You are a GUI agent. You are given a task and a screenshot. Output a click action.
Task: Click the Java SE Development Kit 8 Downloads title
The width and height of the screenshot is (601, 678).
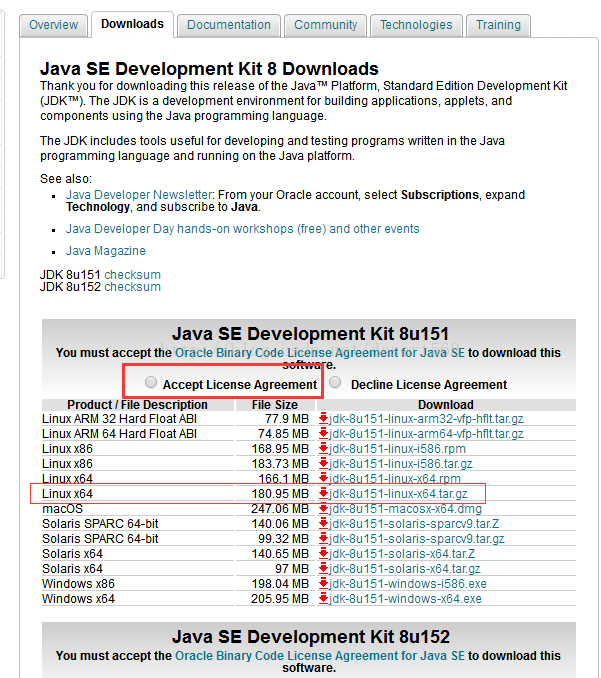[209, 69]
